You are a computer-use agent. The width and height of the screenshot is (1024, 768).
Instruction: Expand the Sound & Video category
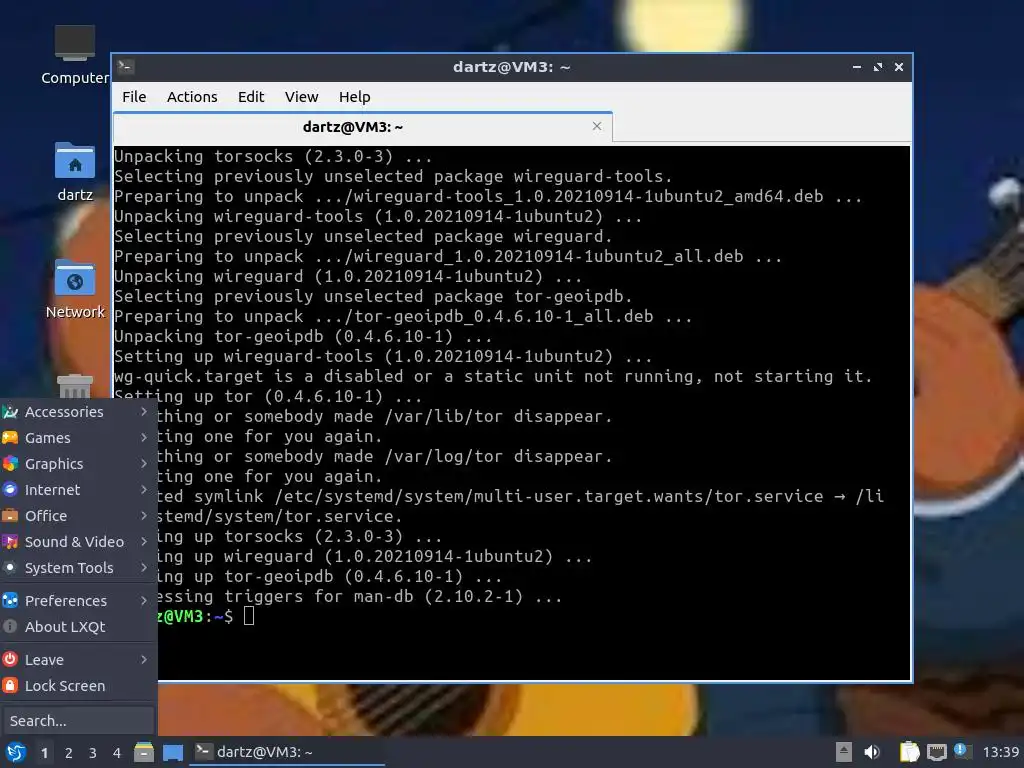[78, 542]
